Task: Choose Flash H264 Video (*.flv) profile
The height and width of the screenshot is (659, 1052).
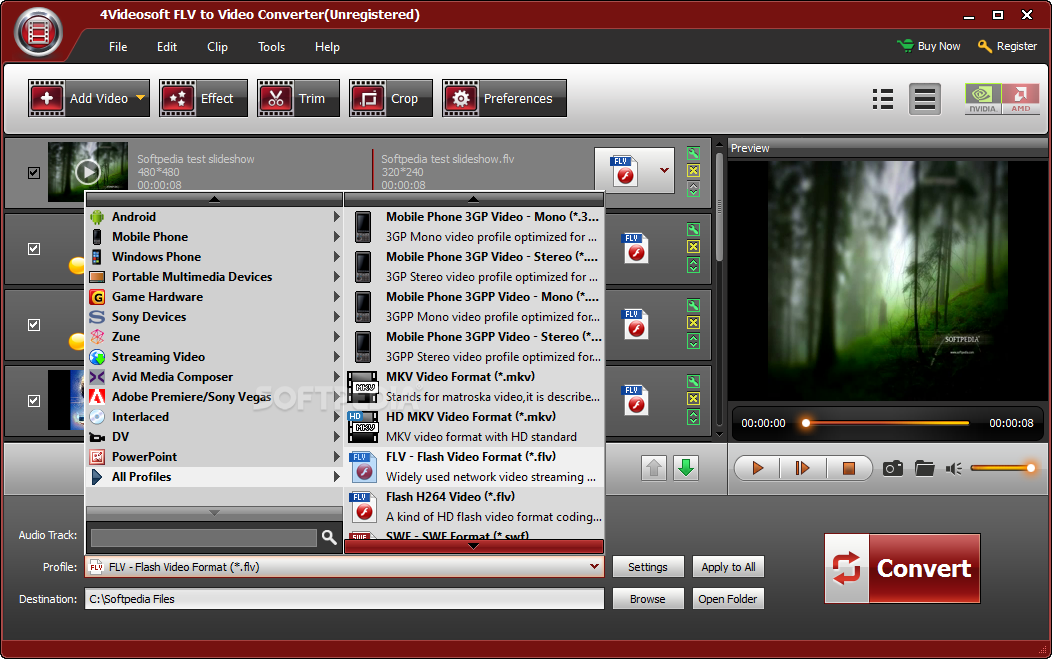Action: 474,507
